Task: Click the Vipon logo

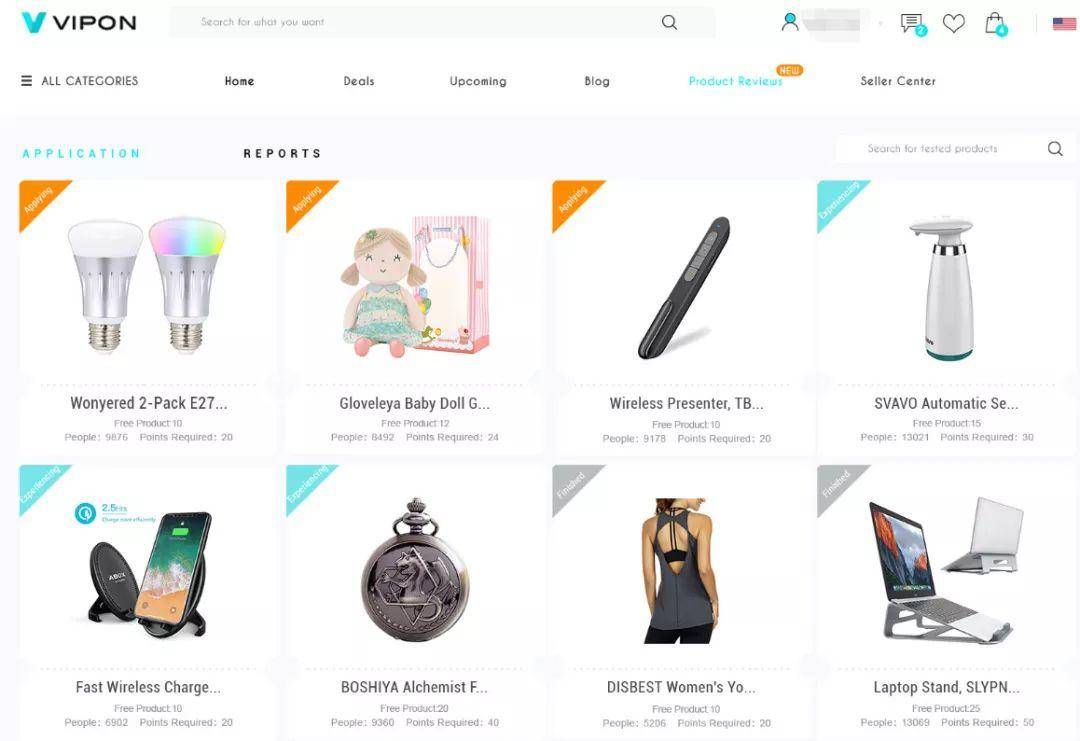Action: pos(79,22)
